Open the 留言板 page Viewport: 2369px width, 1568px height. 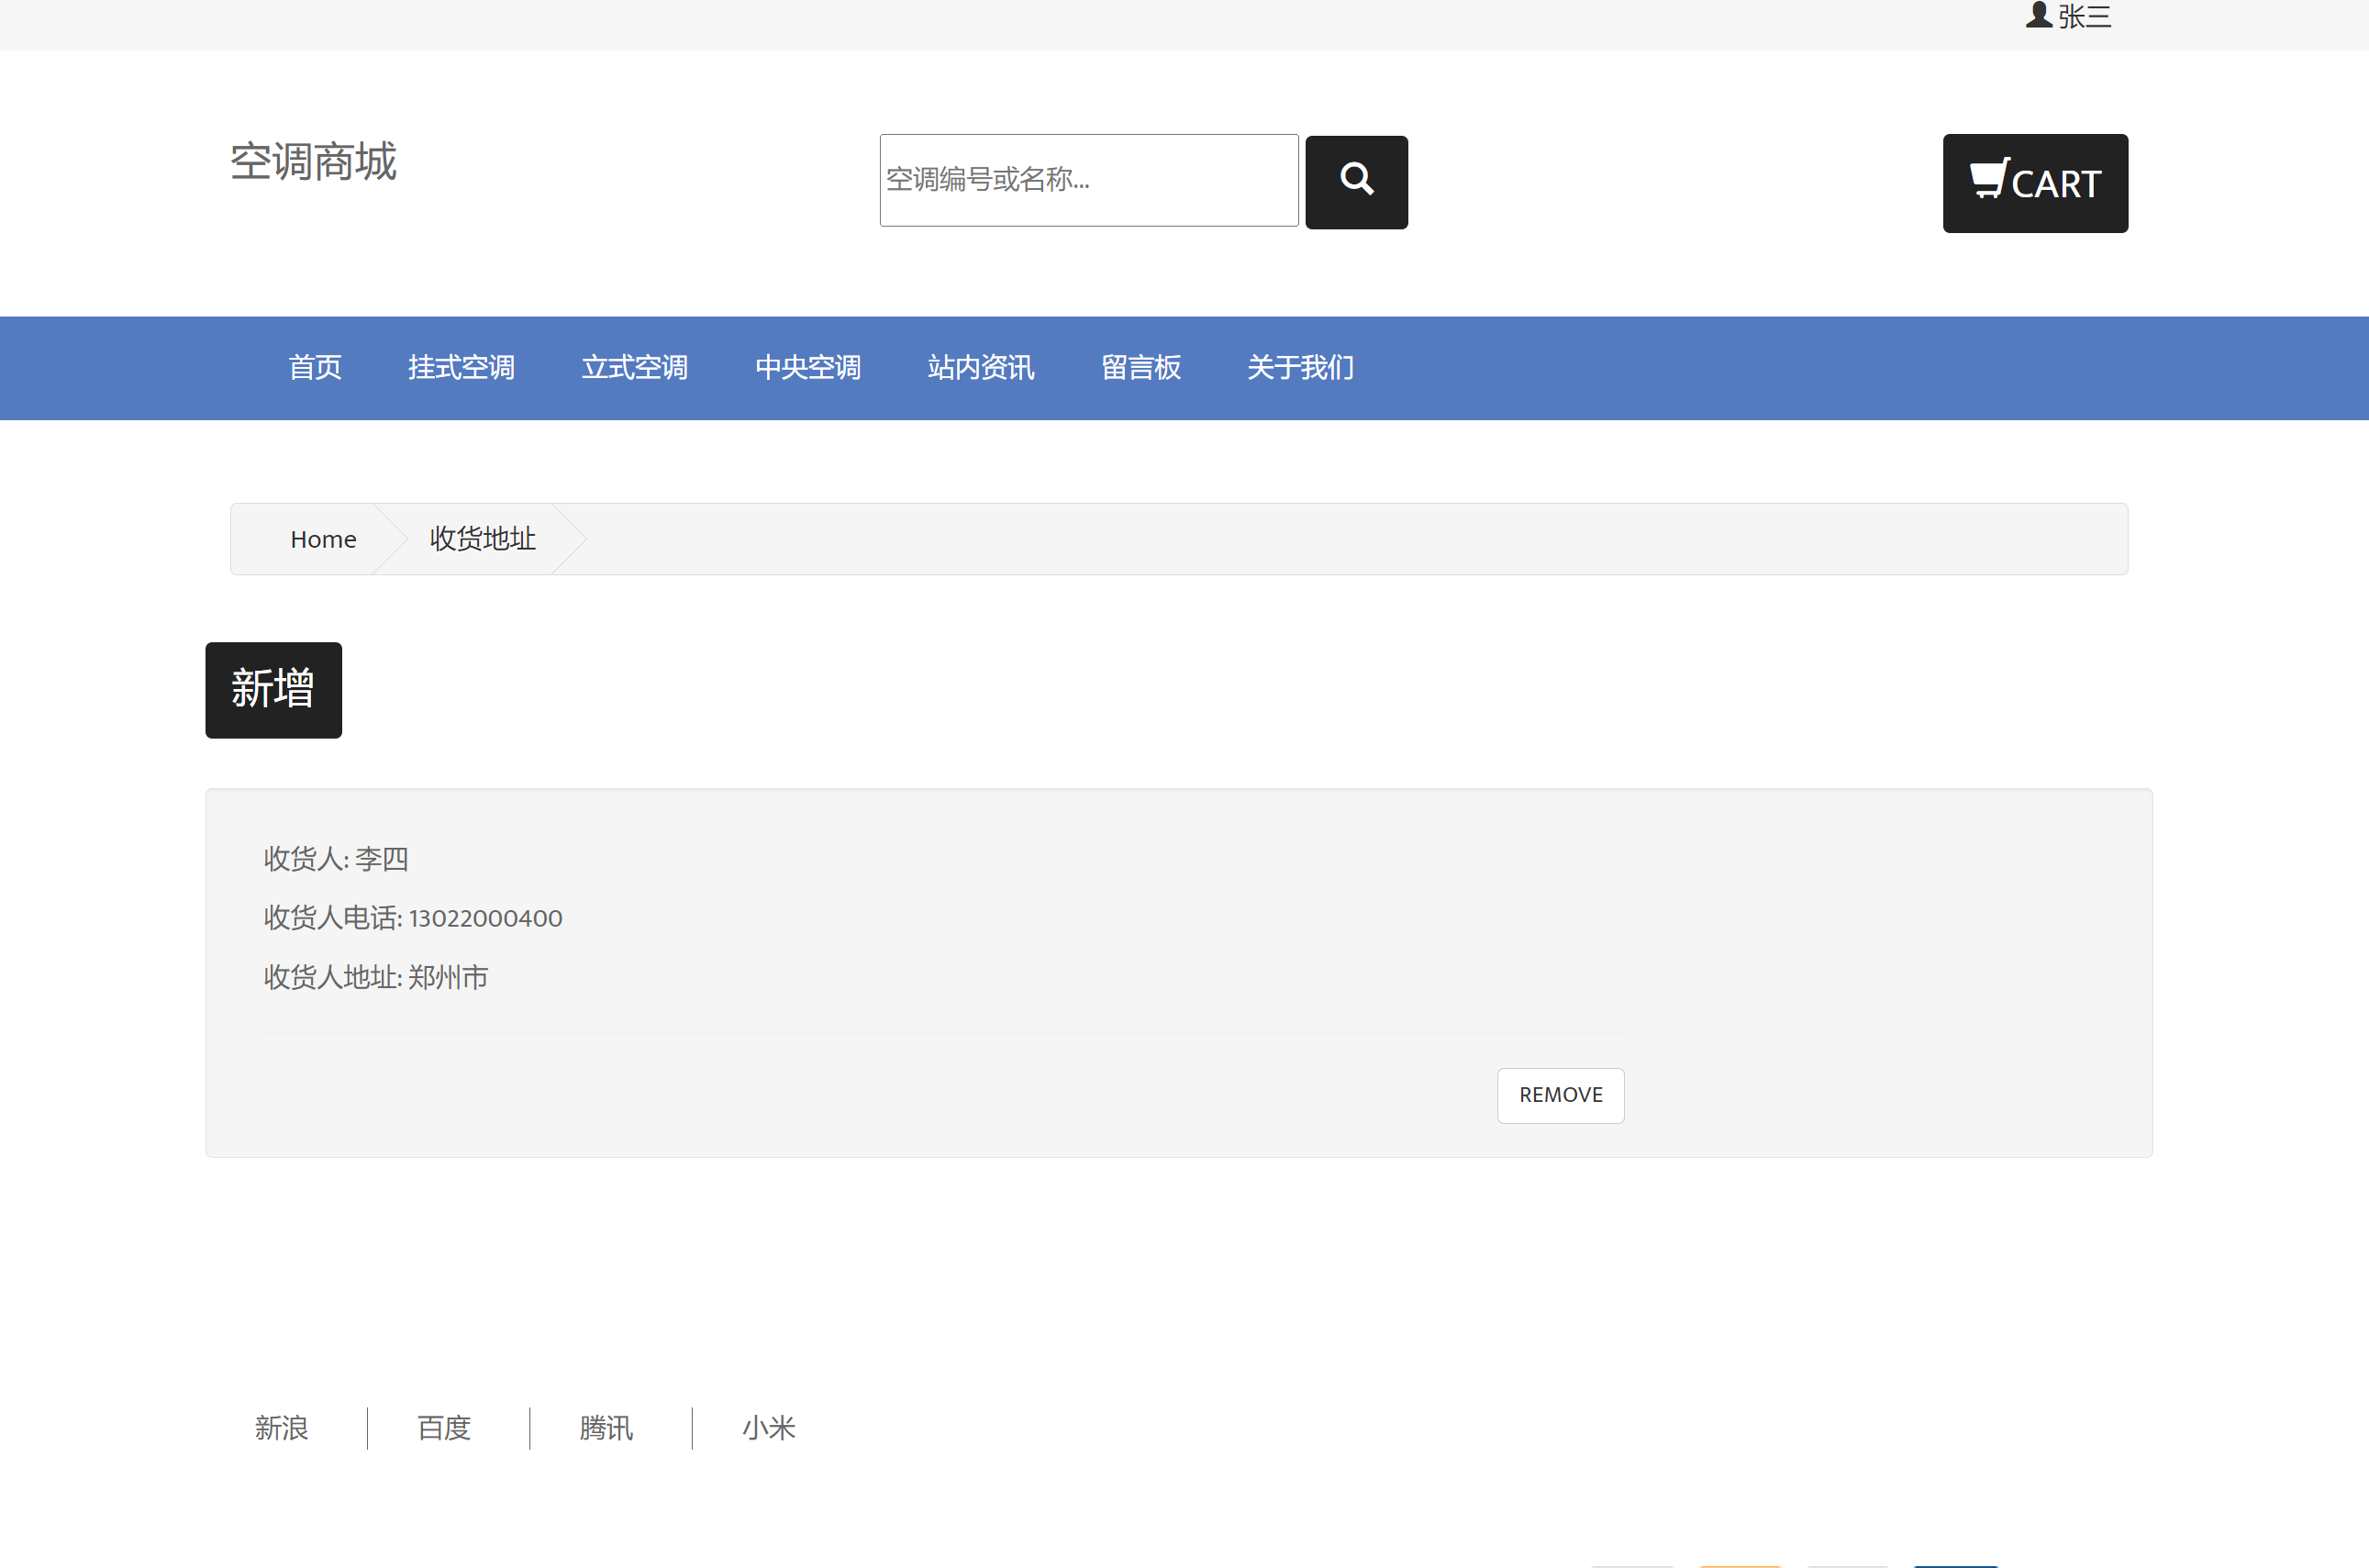1140,368
